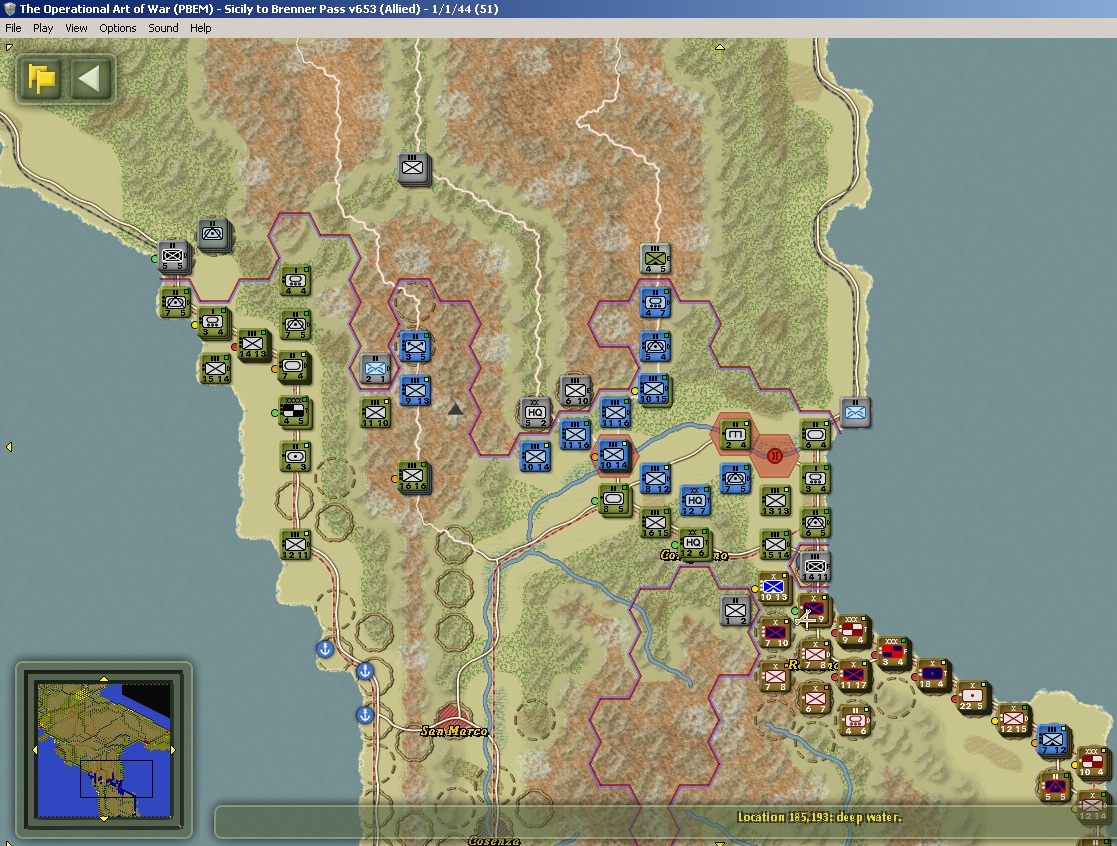The height and width of the screenshot is (846, 1117).
Task: Select the brown 11-17 brigade
Action: 853,675
